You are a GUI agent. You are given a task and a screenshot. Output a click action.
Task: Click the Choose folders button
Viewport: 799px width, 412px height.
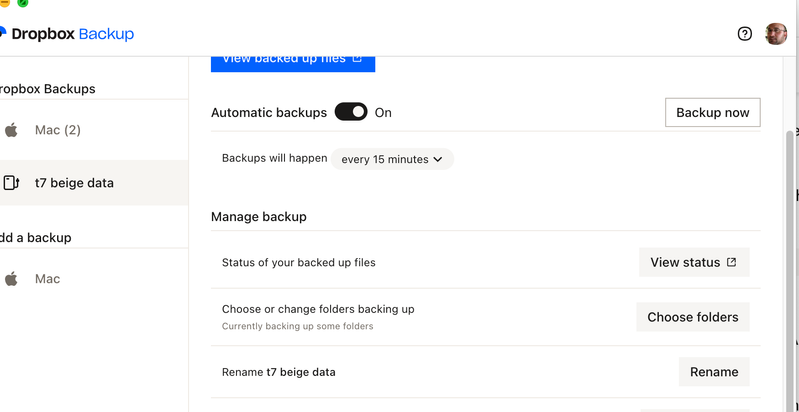click(692, 317)
